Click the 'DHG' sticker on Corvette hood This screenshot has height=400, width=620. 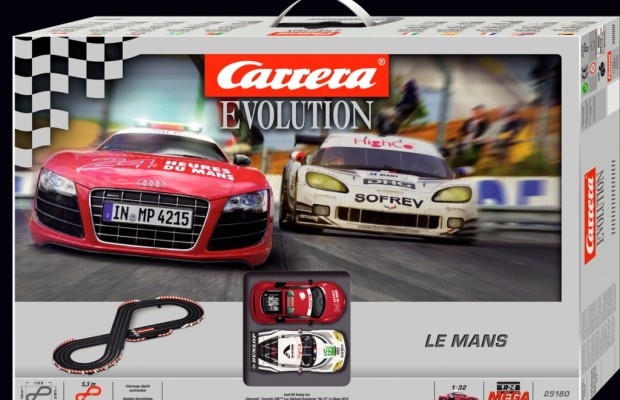click(389, 183)
